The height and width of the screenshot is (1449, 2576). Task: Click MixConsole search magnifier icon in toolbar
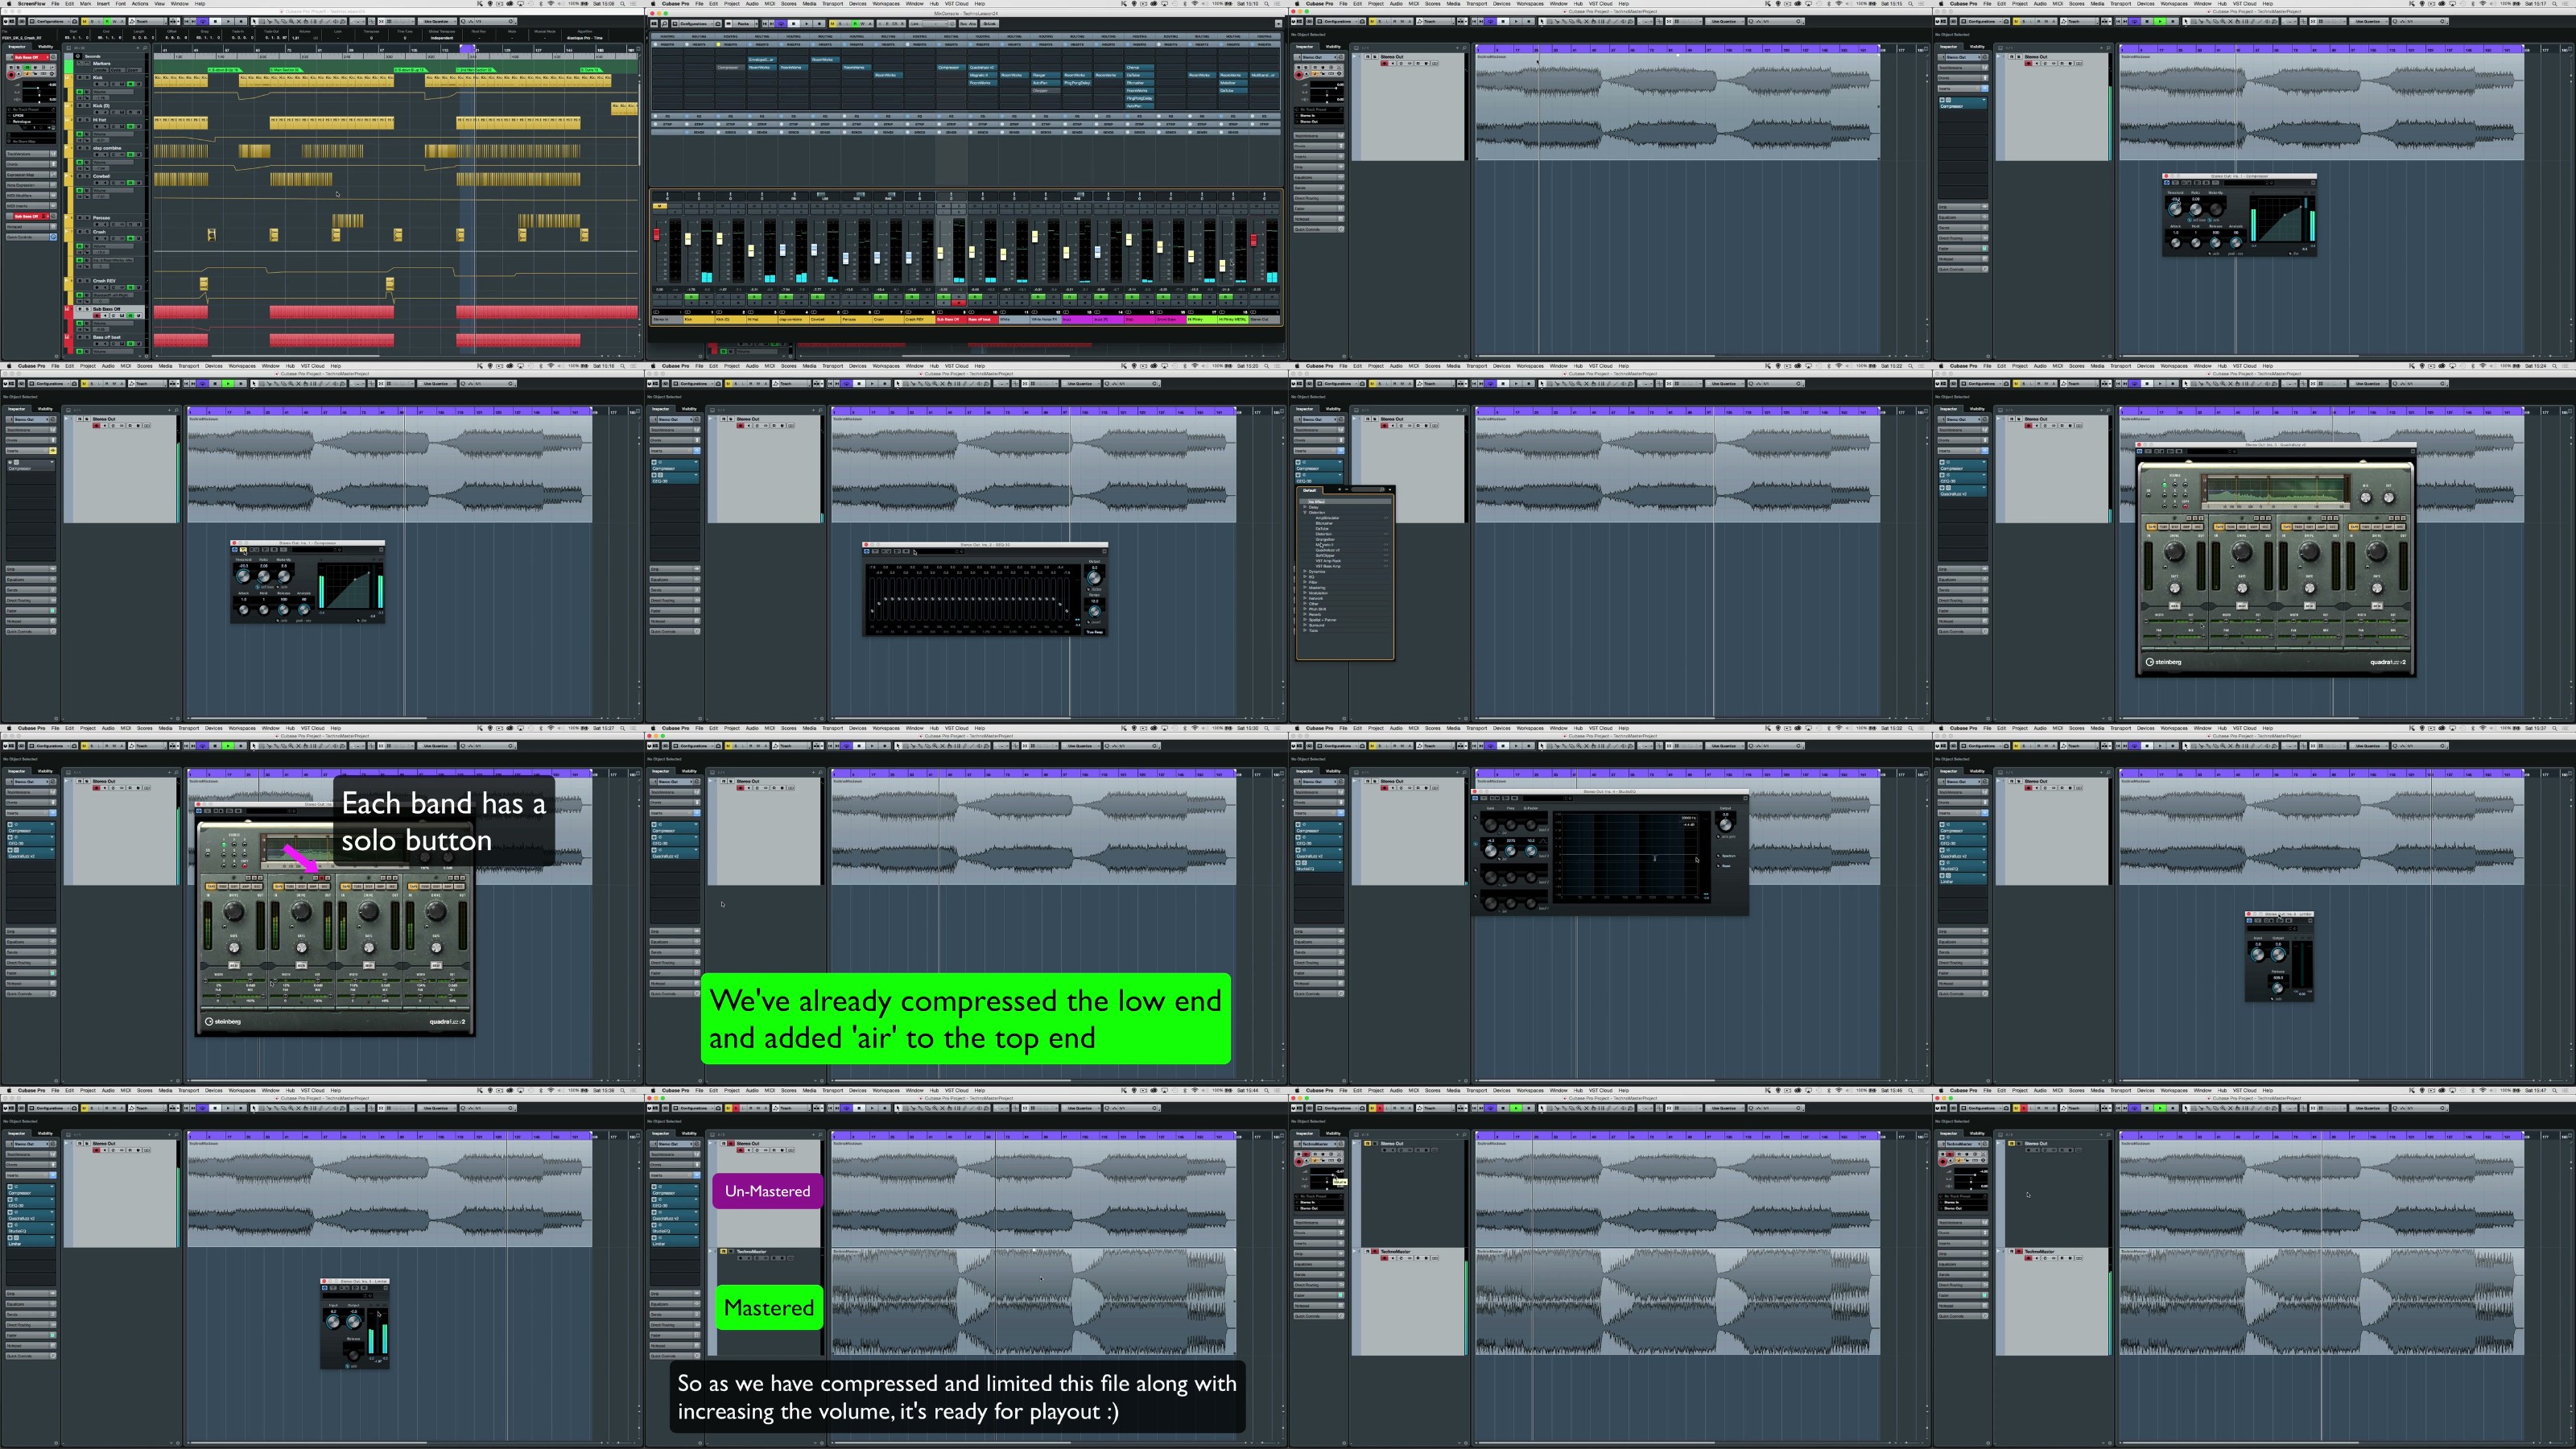[x=665, y=24]
